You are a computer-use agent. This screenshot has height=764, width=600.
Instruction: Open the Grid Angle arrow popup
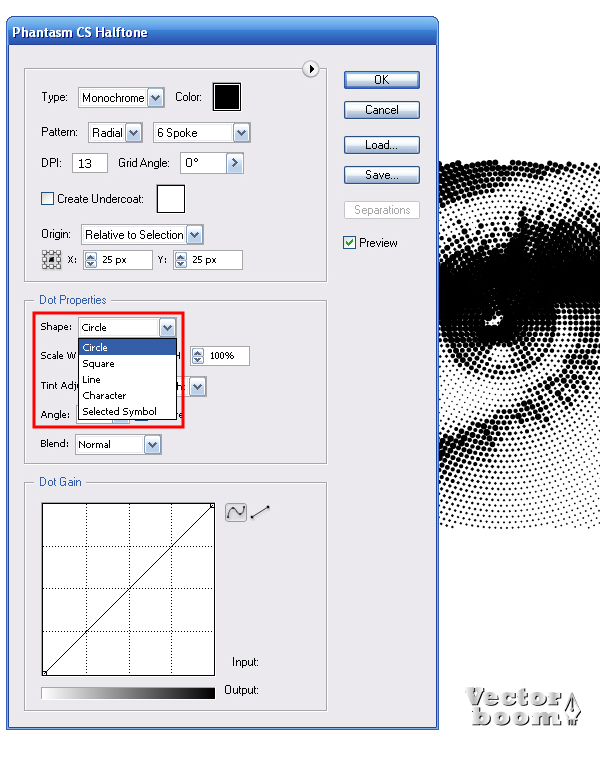234,163
